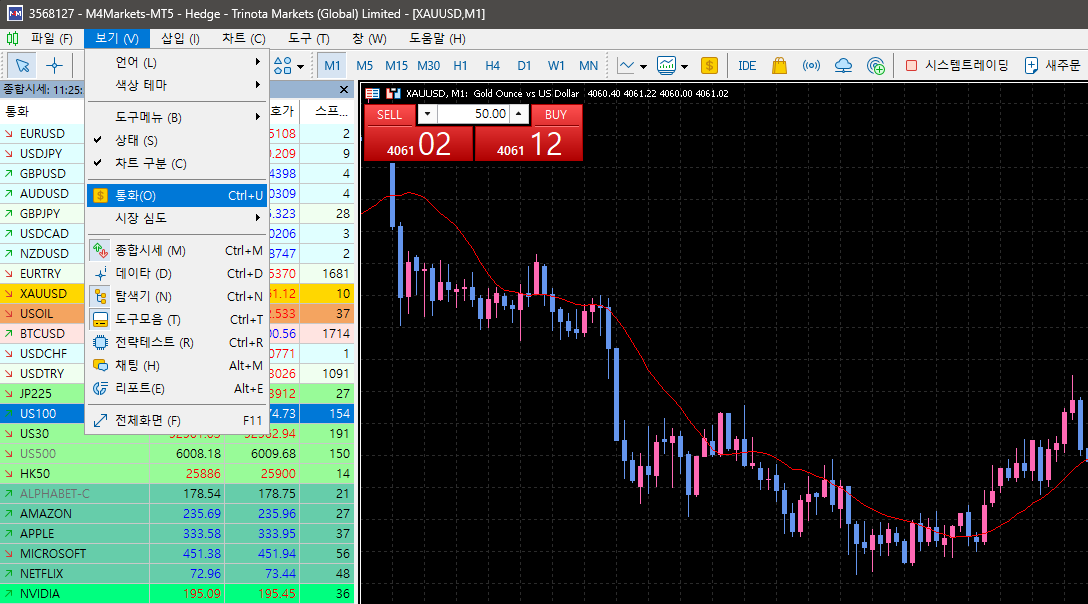1088x604 pixels.
Task: Select the XAUUSD row in Market Watch
Action: [x=177, y=294]
